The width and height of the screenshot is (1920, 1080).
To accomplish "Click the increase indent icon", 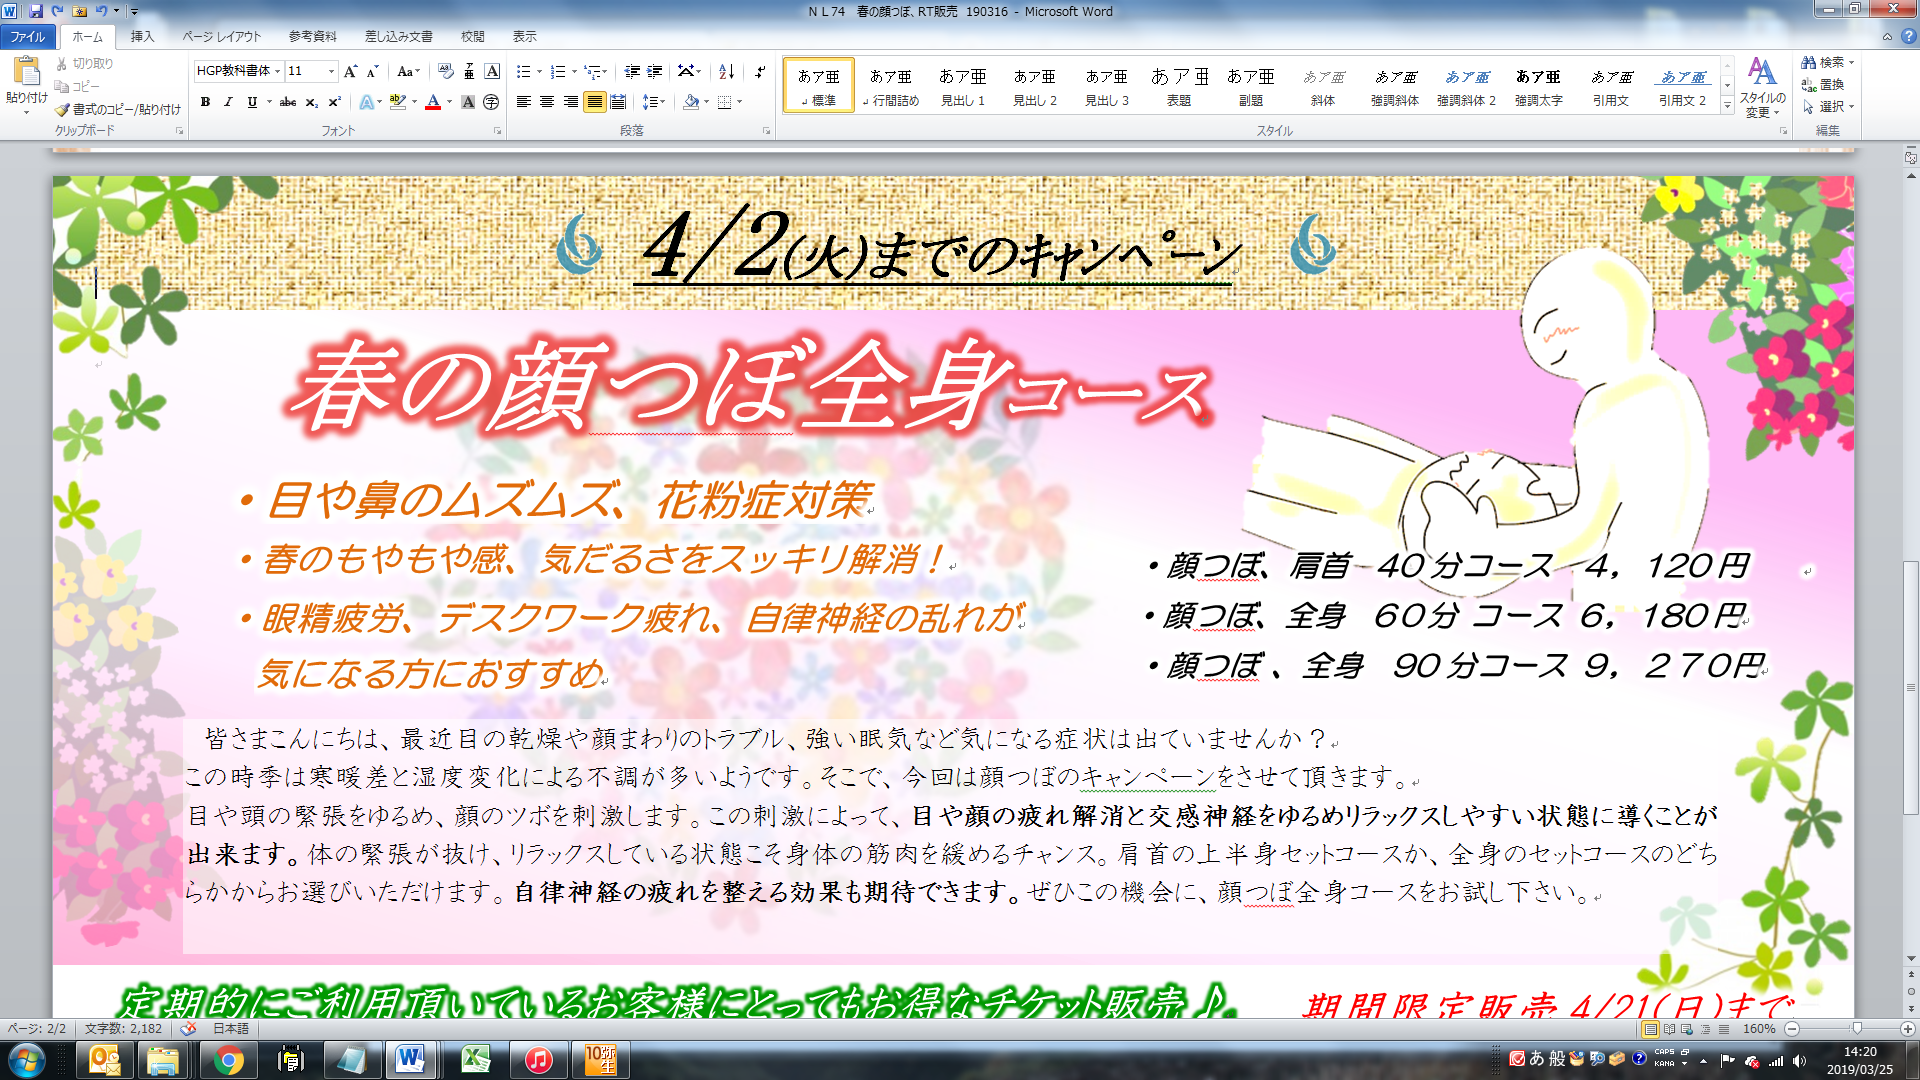I will tap(655, 71).
